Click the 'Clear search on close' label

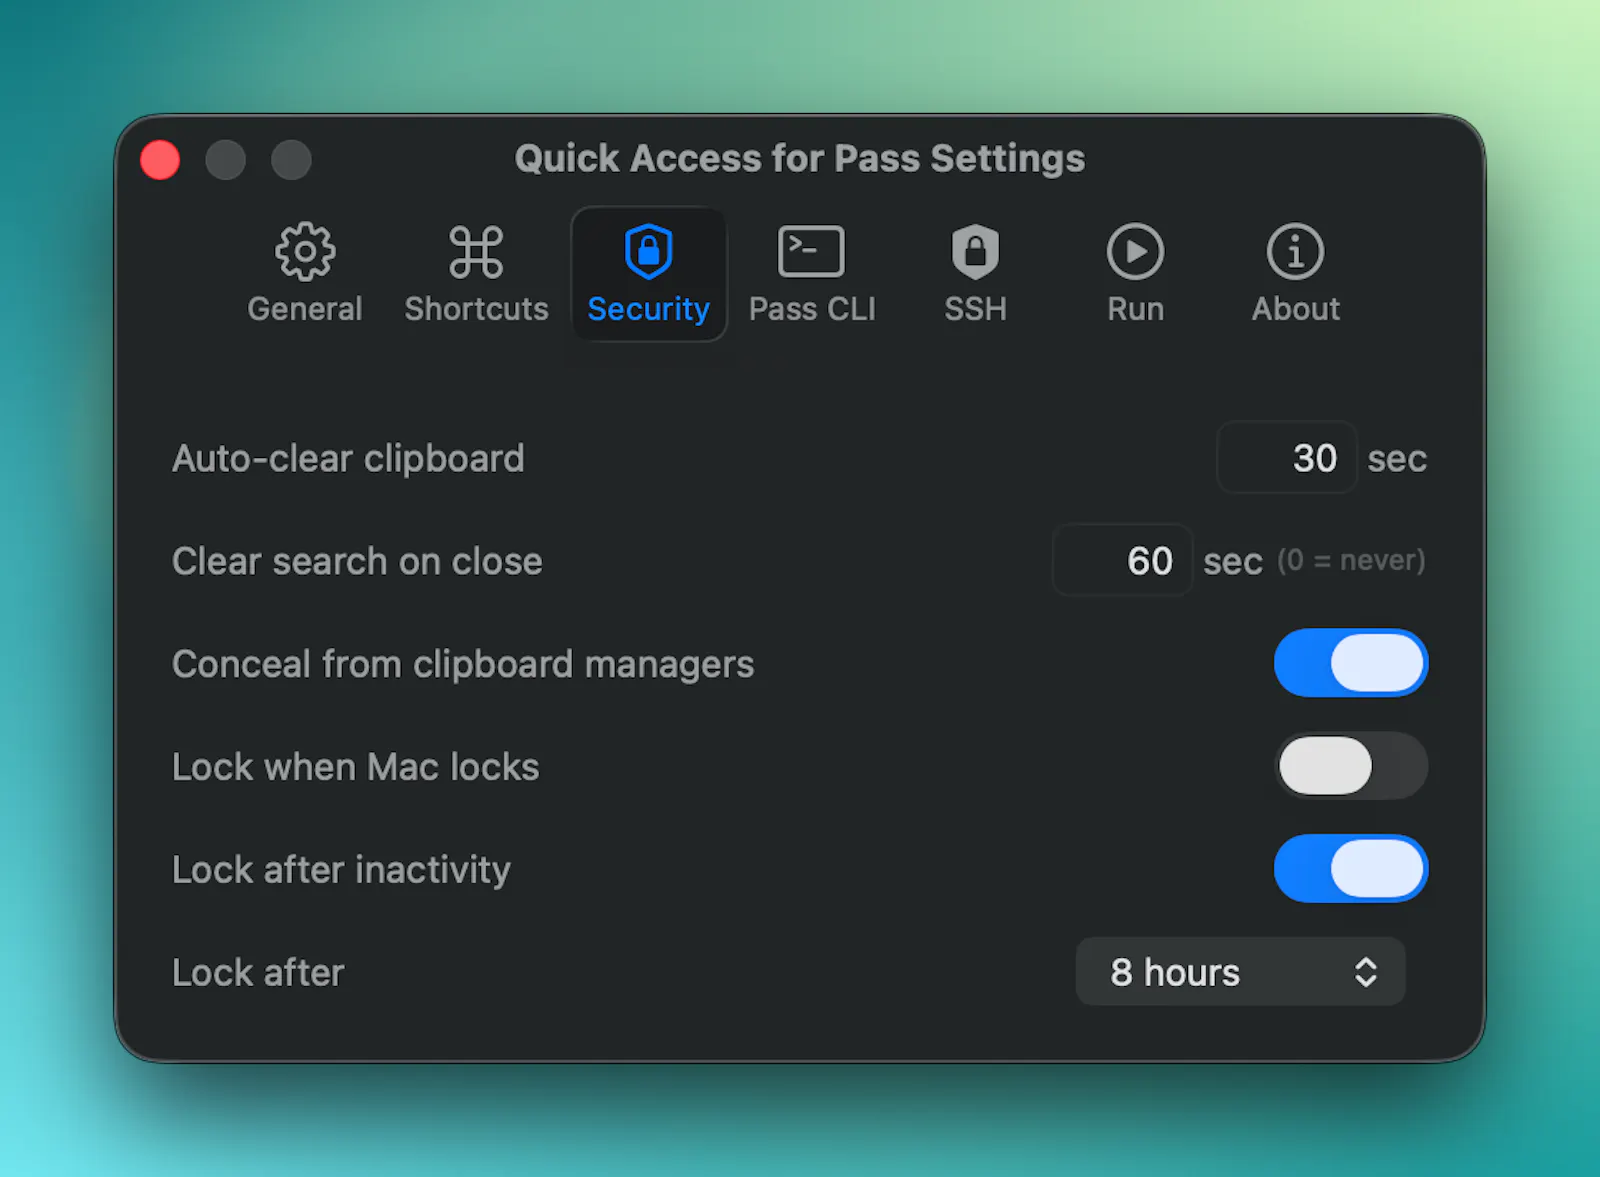tap(357, 561)
